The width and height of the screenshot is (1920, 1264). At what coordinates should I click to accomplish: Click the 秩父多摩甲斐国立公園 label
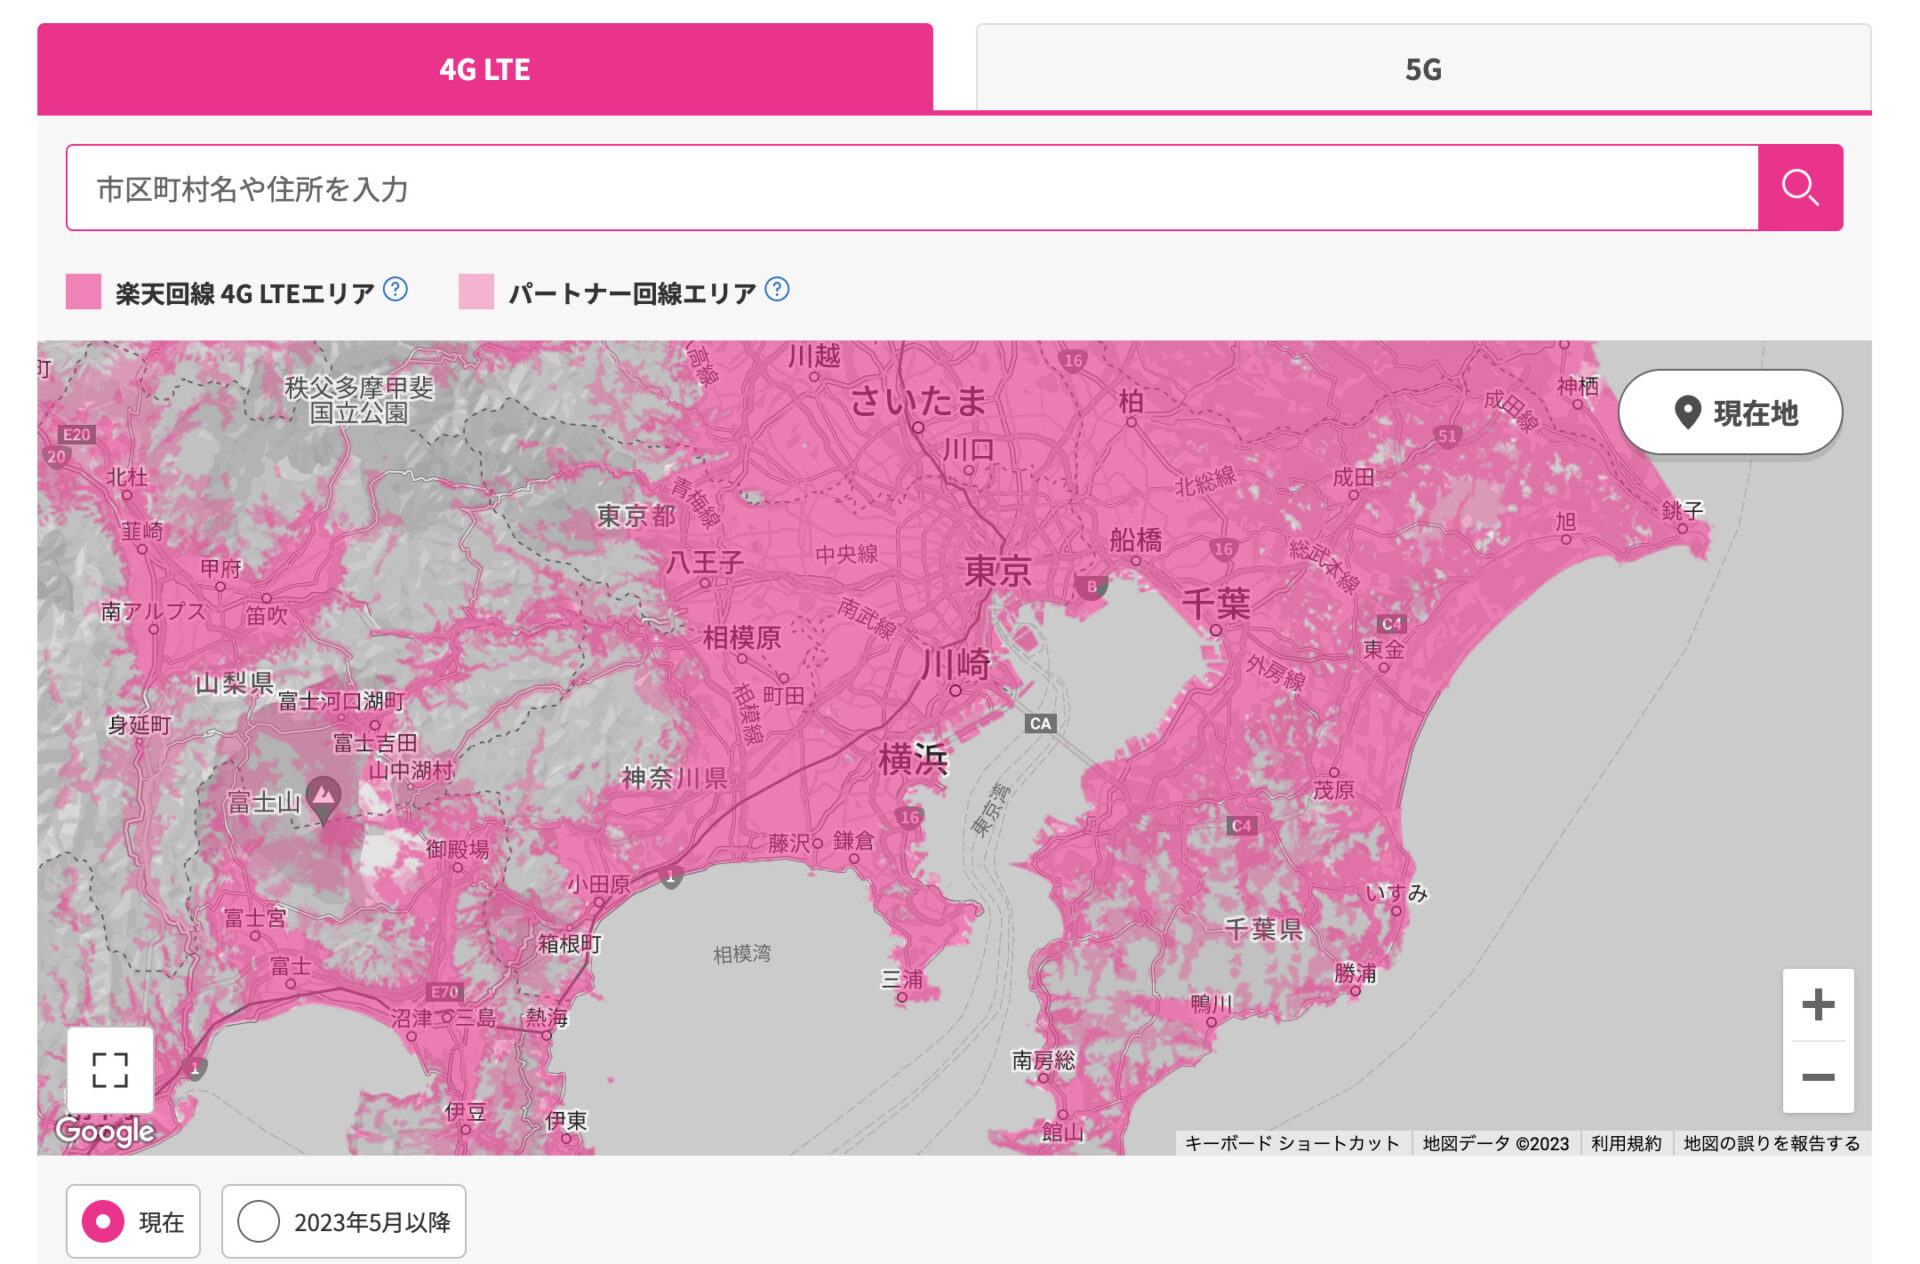[x=359, y=399]
